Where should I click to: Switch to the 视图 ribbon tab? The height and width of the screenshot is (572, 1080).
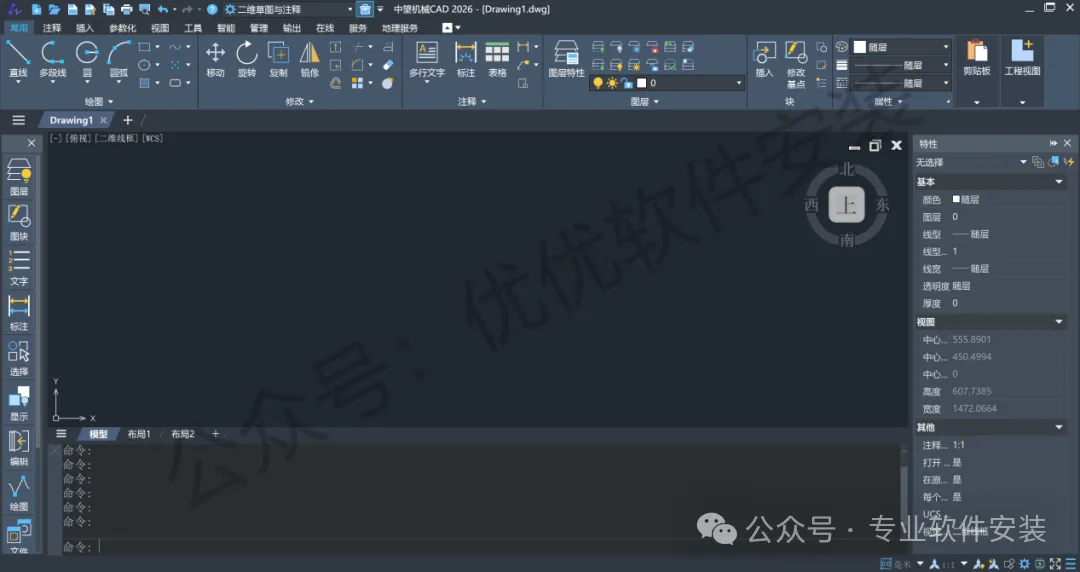coord(160,28)
